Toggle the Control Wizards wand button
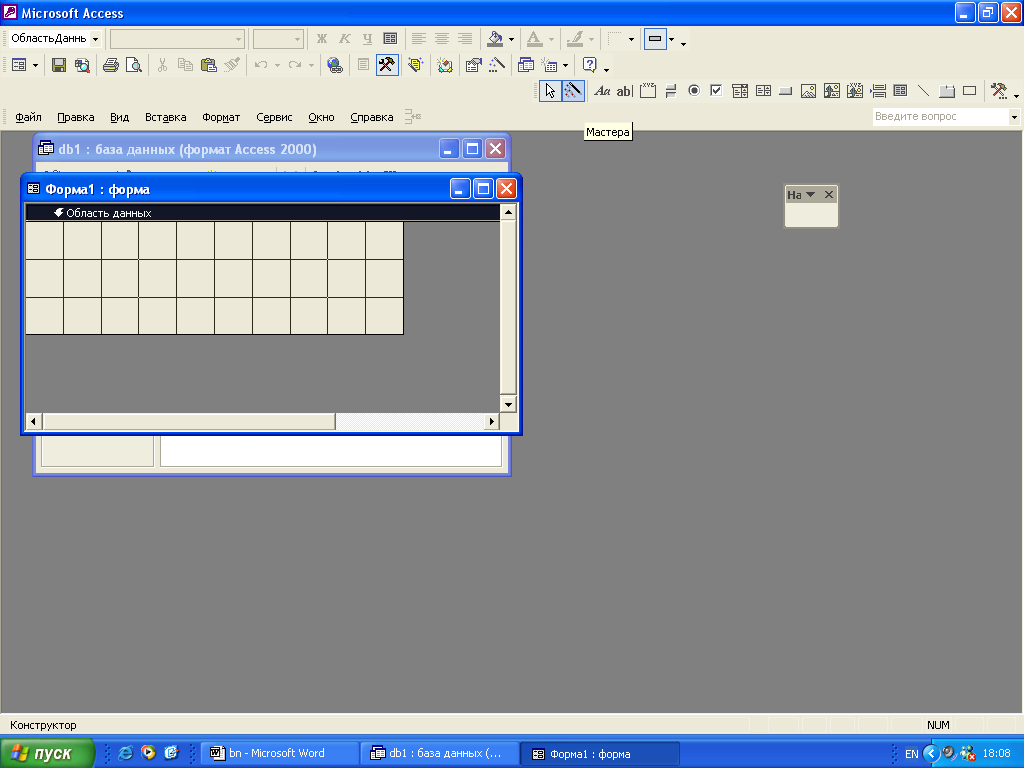 [x=573, y=91]
